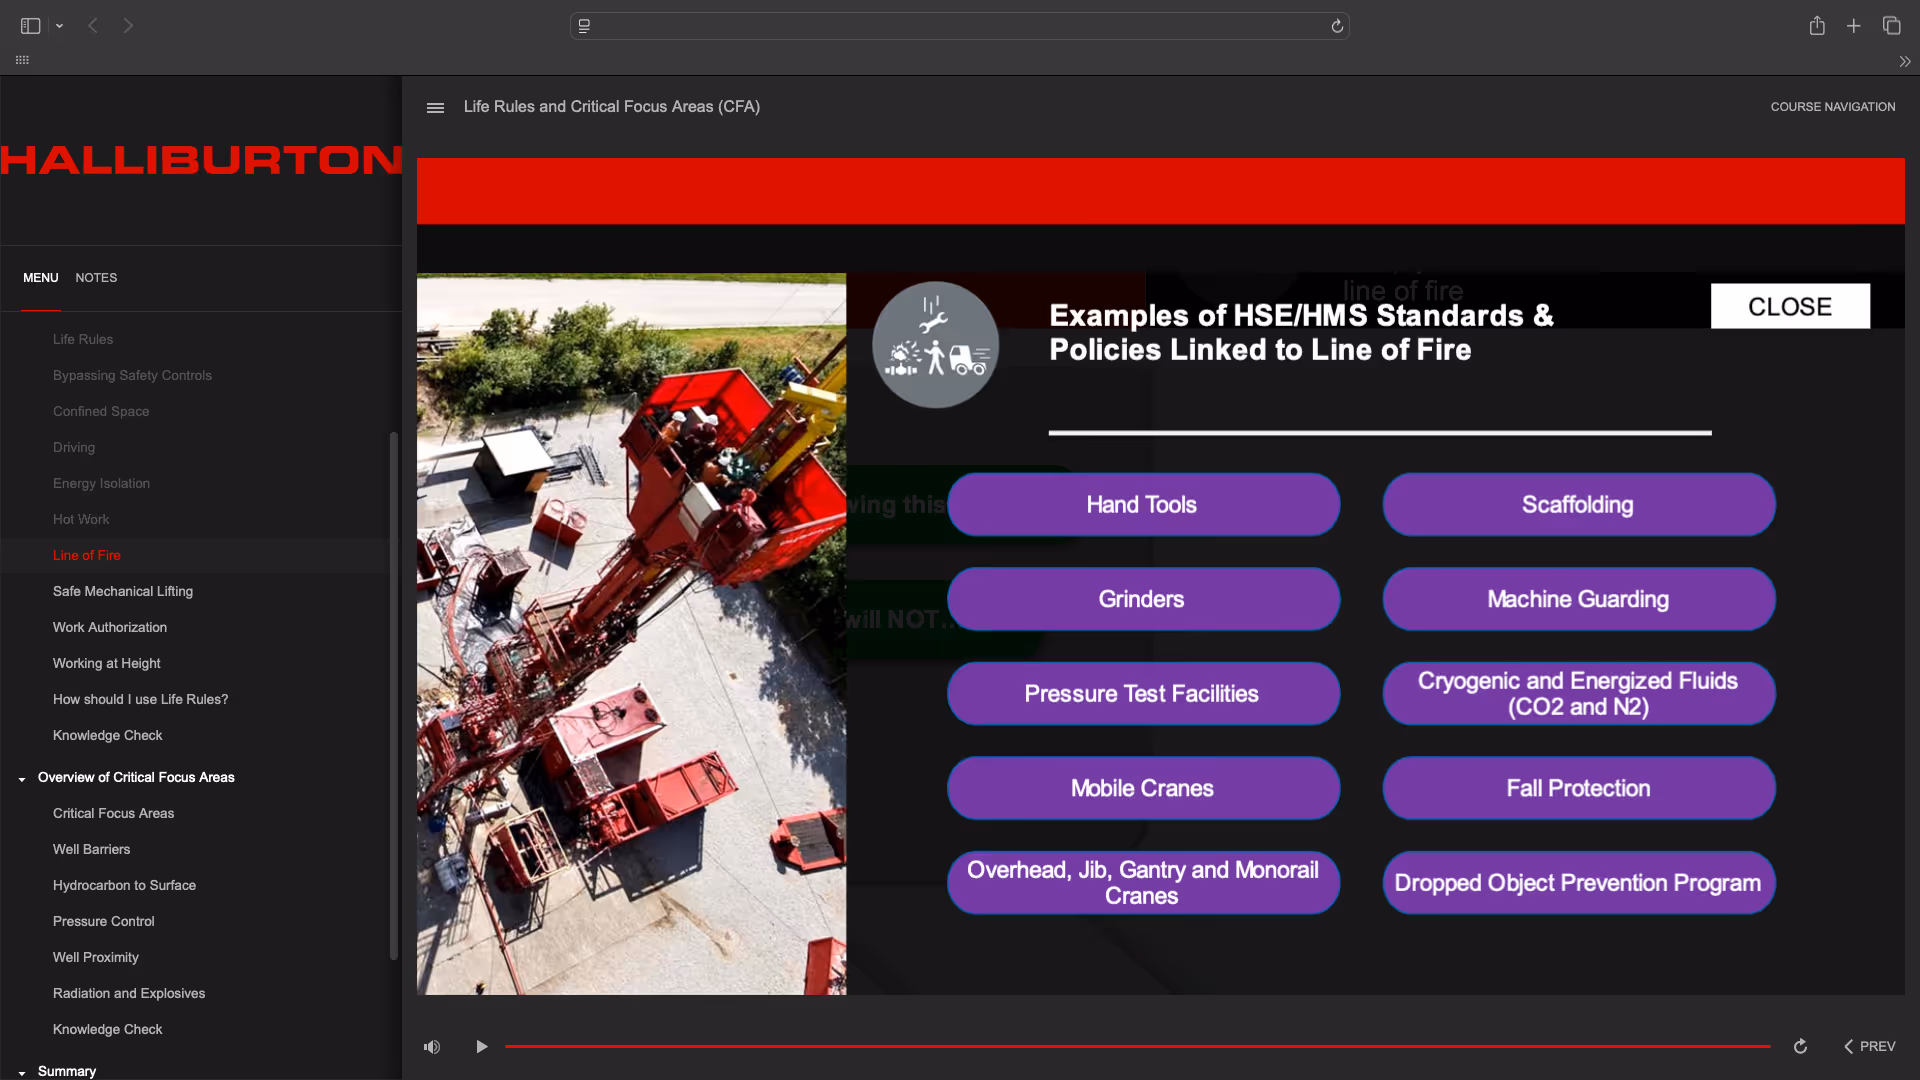Close the HSE/HMS standards popup
1920x1080 pixels.
tap(1789, 306)
